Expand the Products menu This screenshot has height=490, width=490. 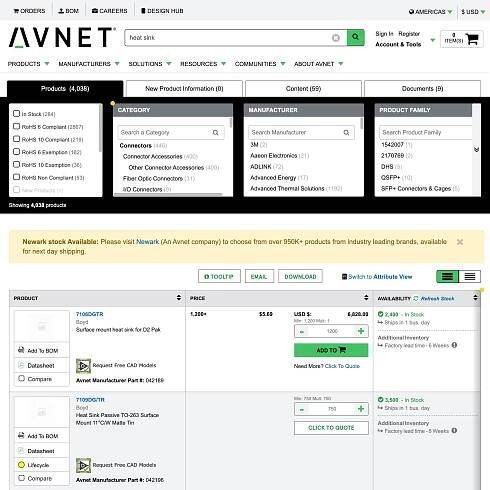(x=28, y=64)
